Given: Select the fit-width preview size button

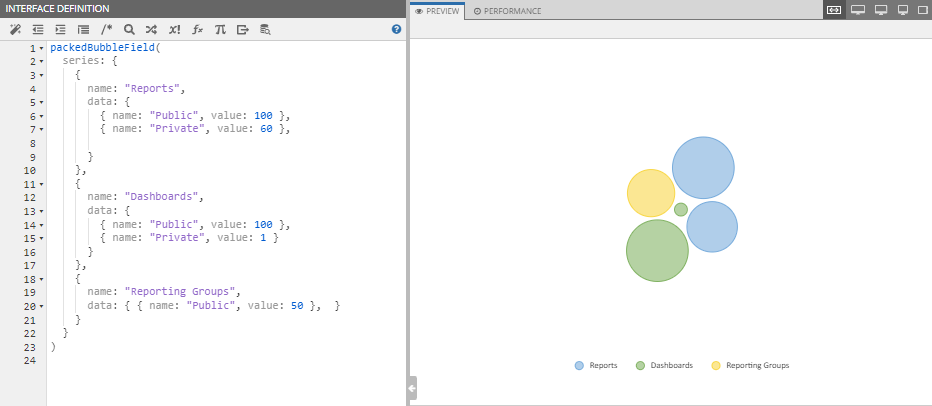Looking at the screenshot, I should 834,10.
